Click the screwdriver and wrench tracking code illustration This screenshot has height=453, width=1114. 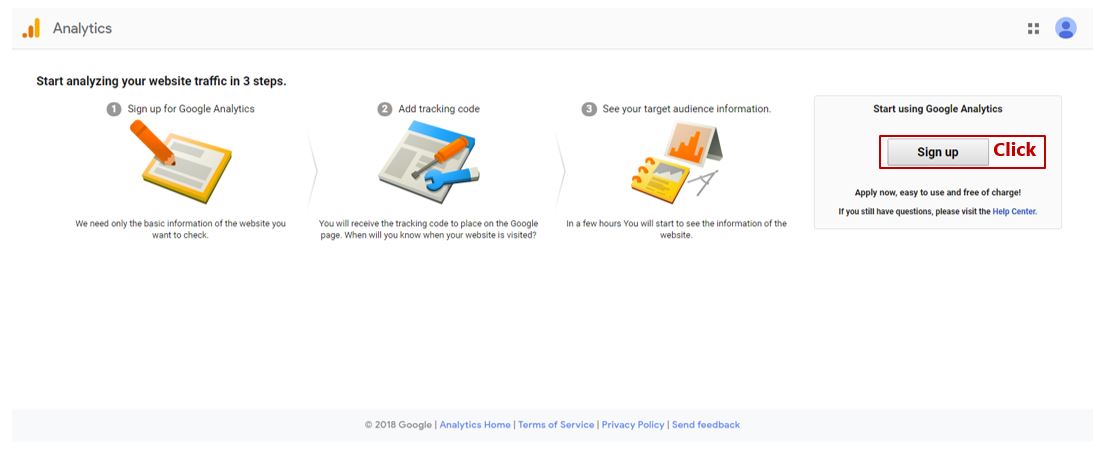(428, 162)
